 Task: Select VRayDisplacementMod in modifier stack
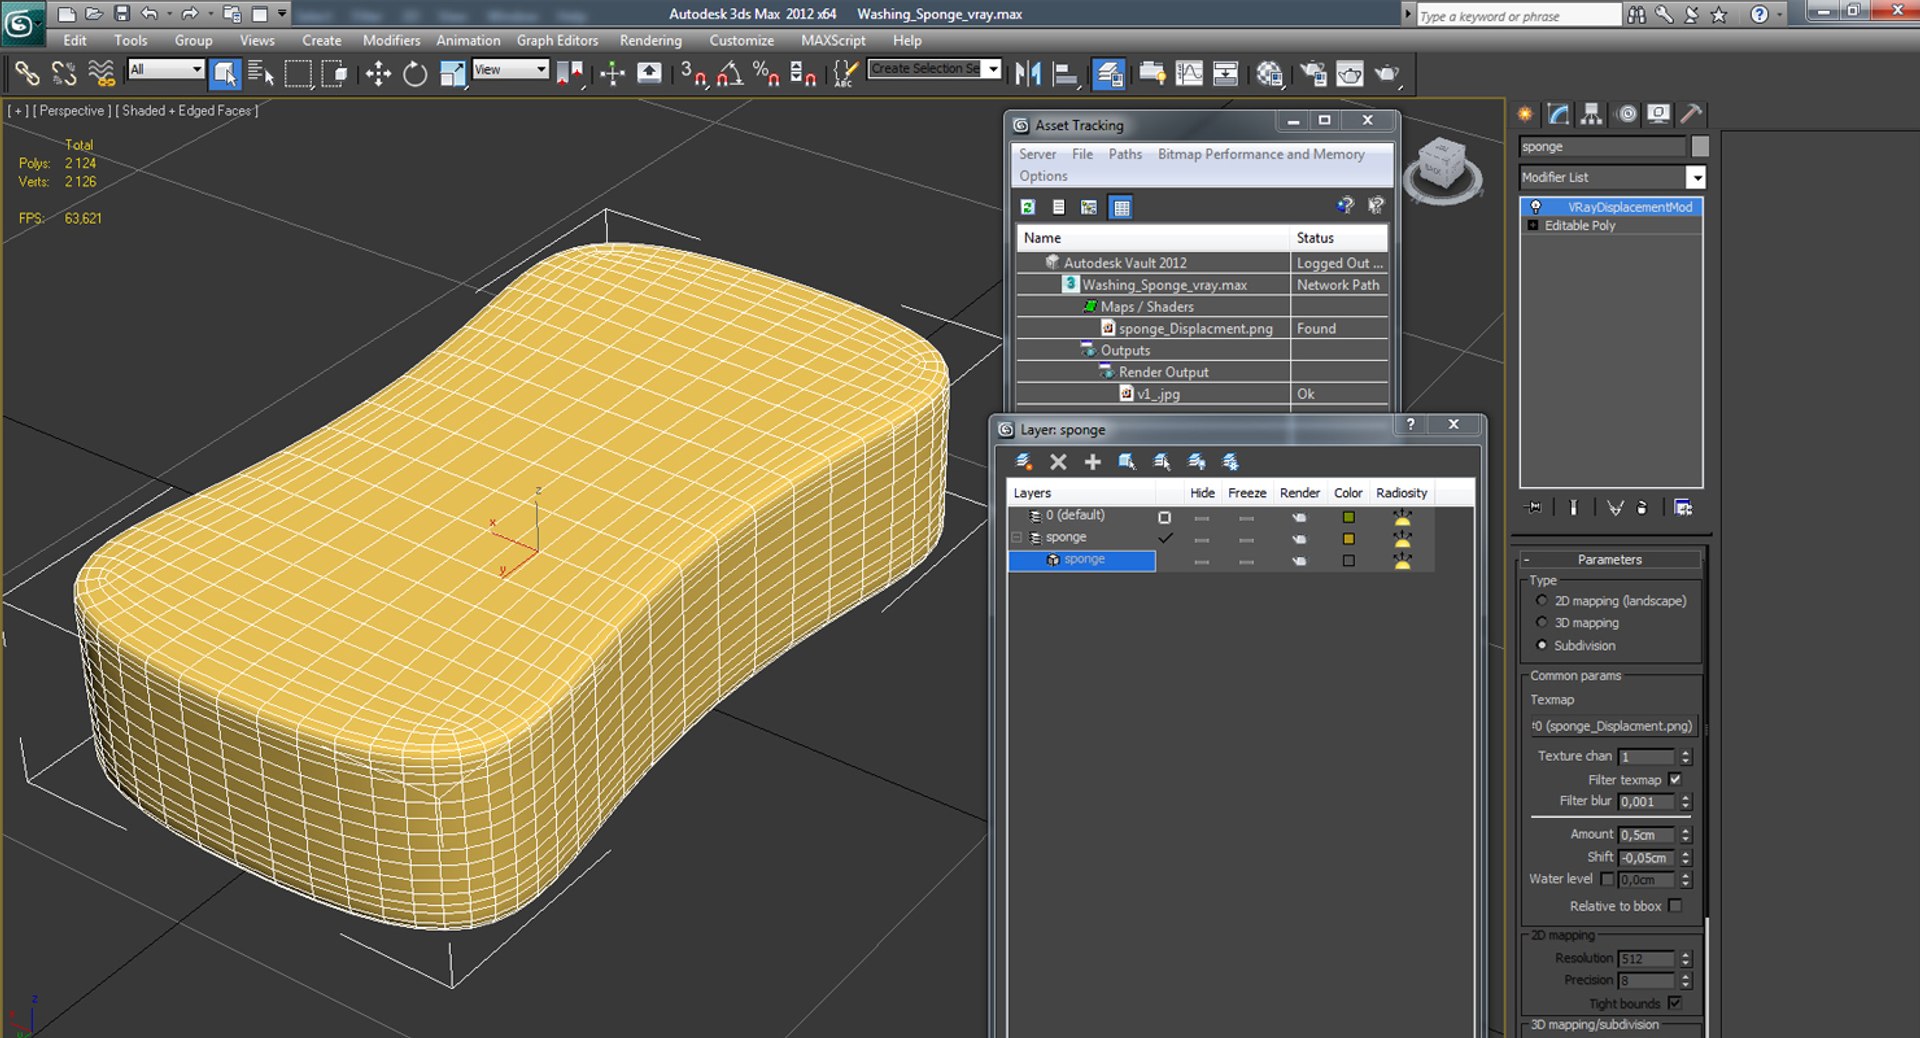(1611, 207)
